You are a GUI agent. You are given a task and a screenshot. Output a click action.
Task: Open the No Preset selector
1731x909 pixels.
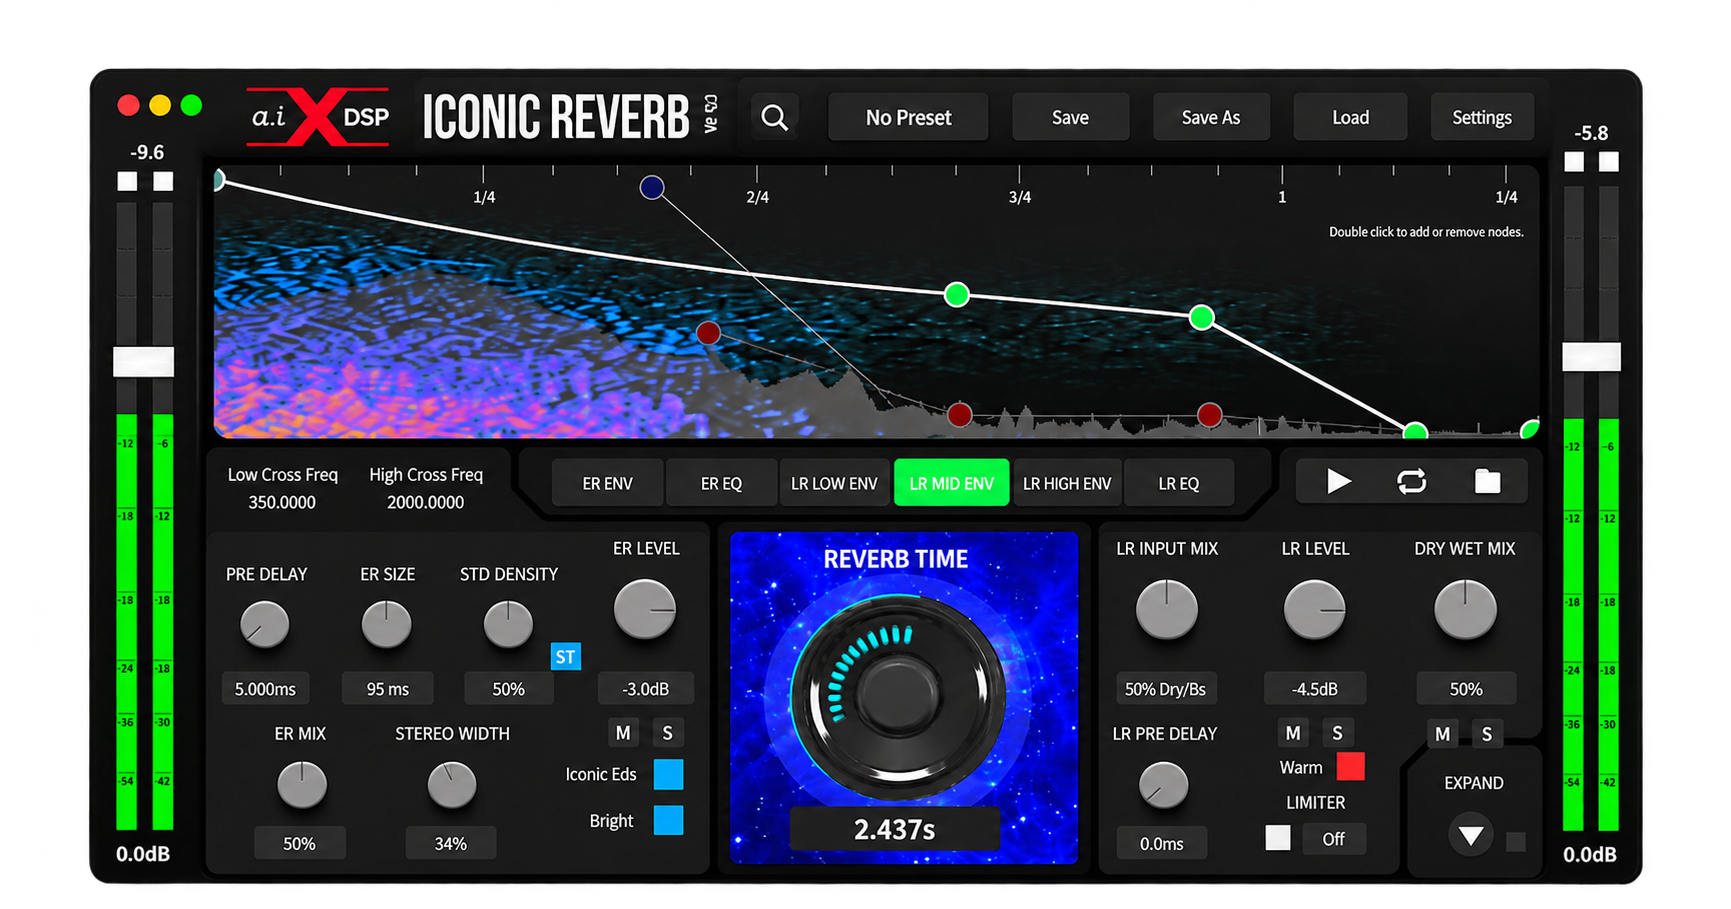(908, 118)
